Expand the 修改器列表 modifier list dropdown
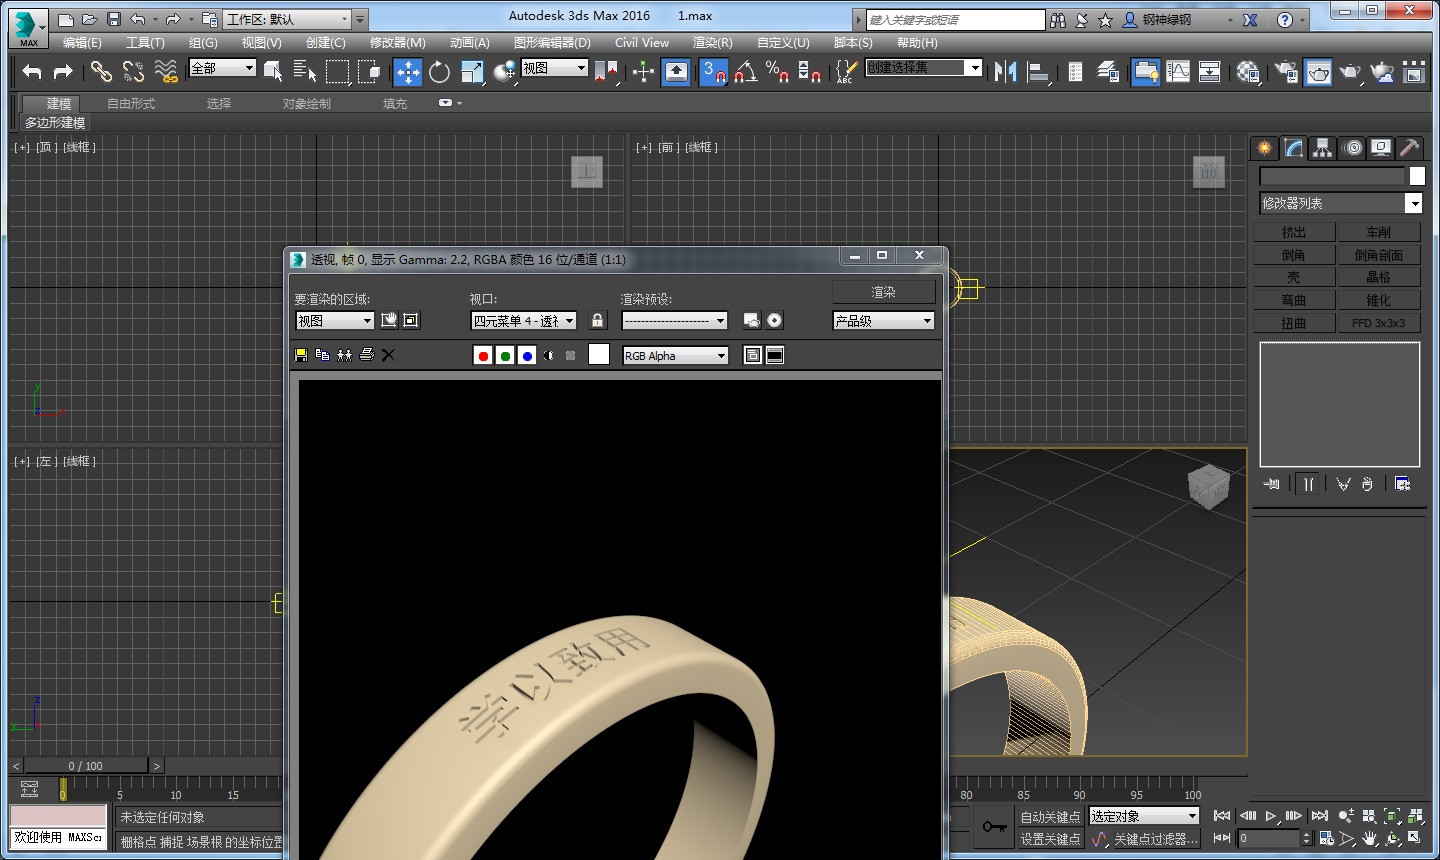The image size is (1440, 860). pyautogui.click(x=1341, y=203)
